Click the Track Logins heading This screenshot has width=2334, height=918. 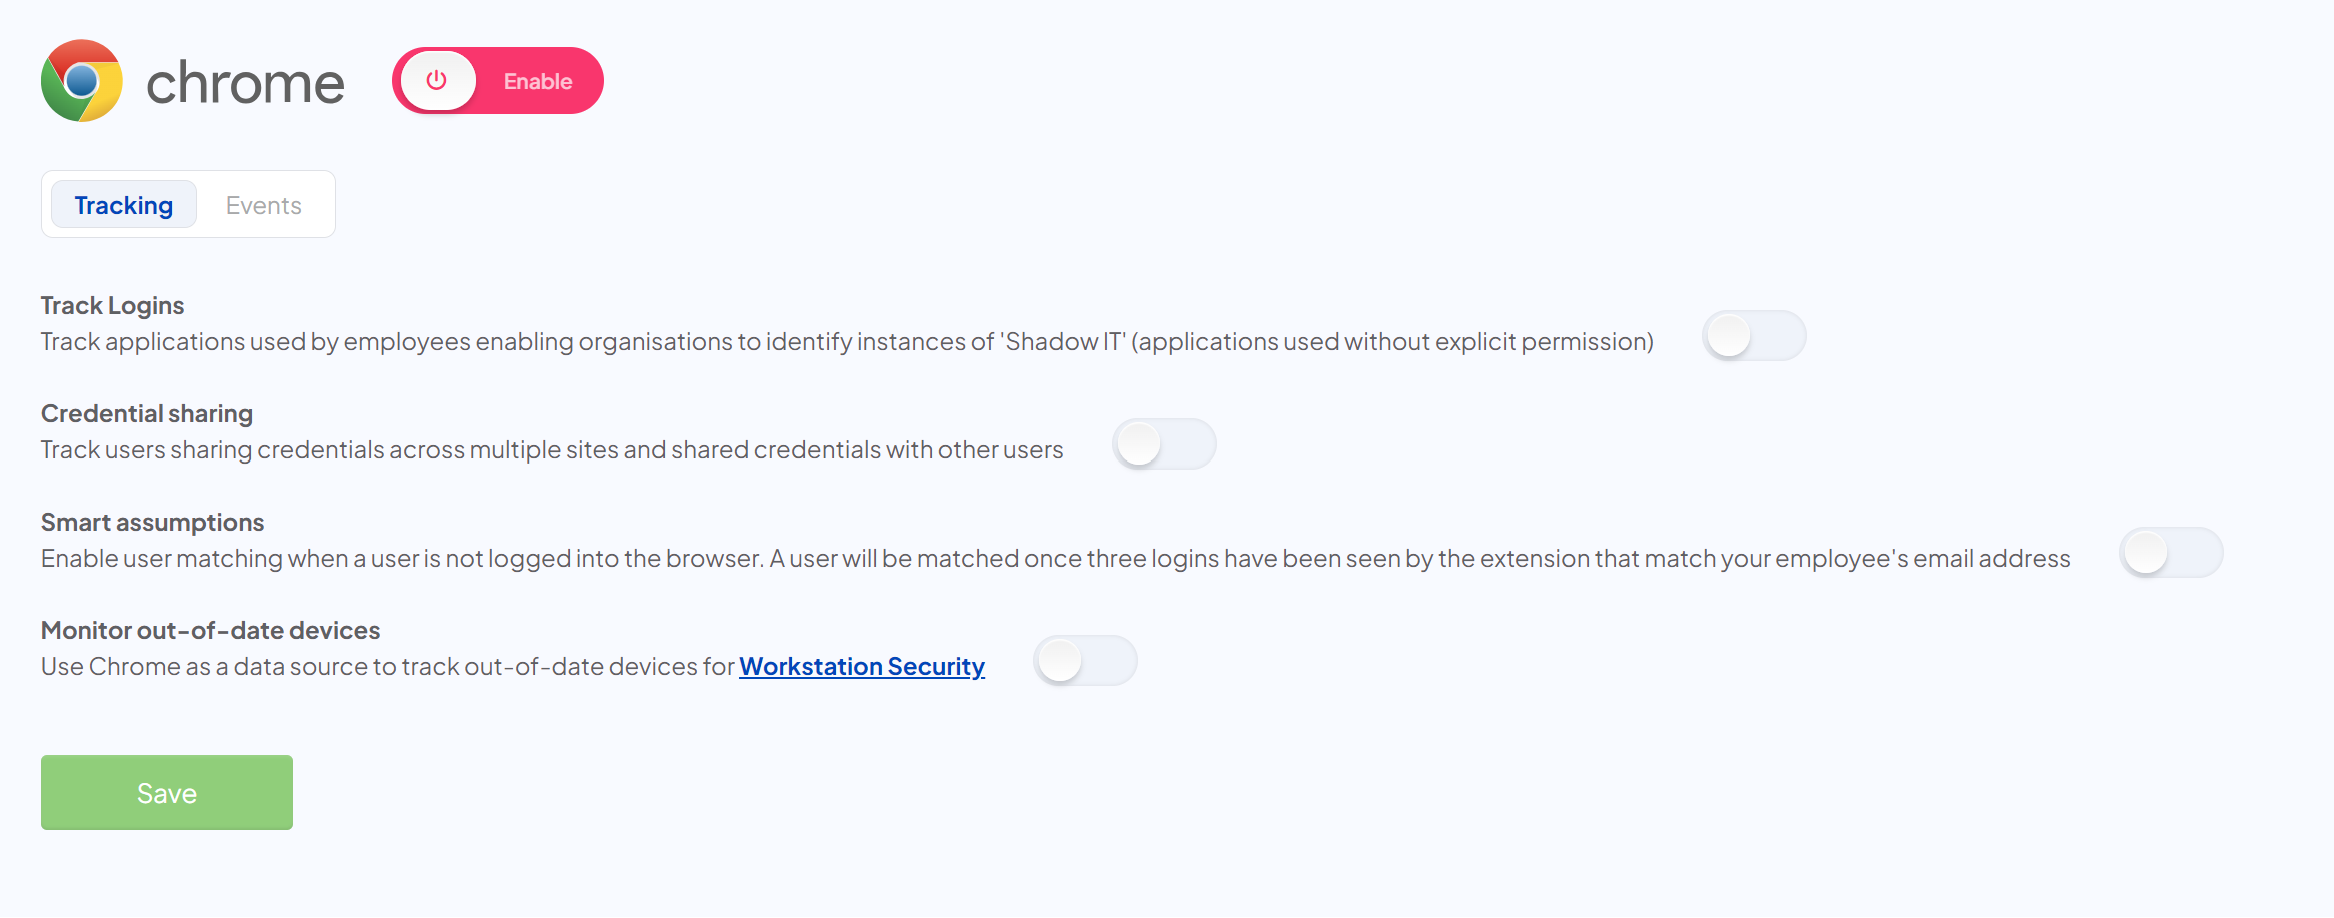tap(112, 305)
